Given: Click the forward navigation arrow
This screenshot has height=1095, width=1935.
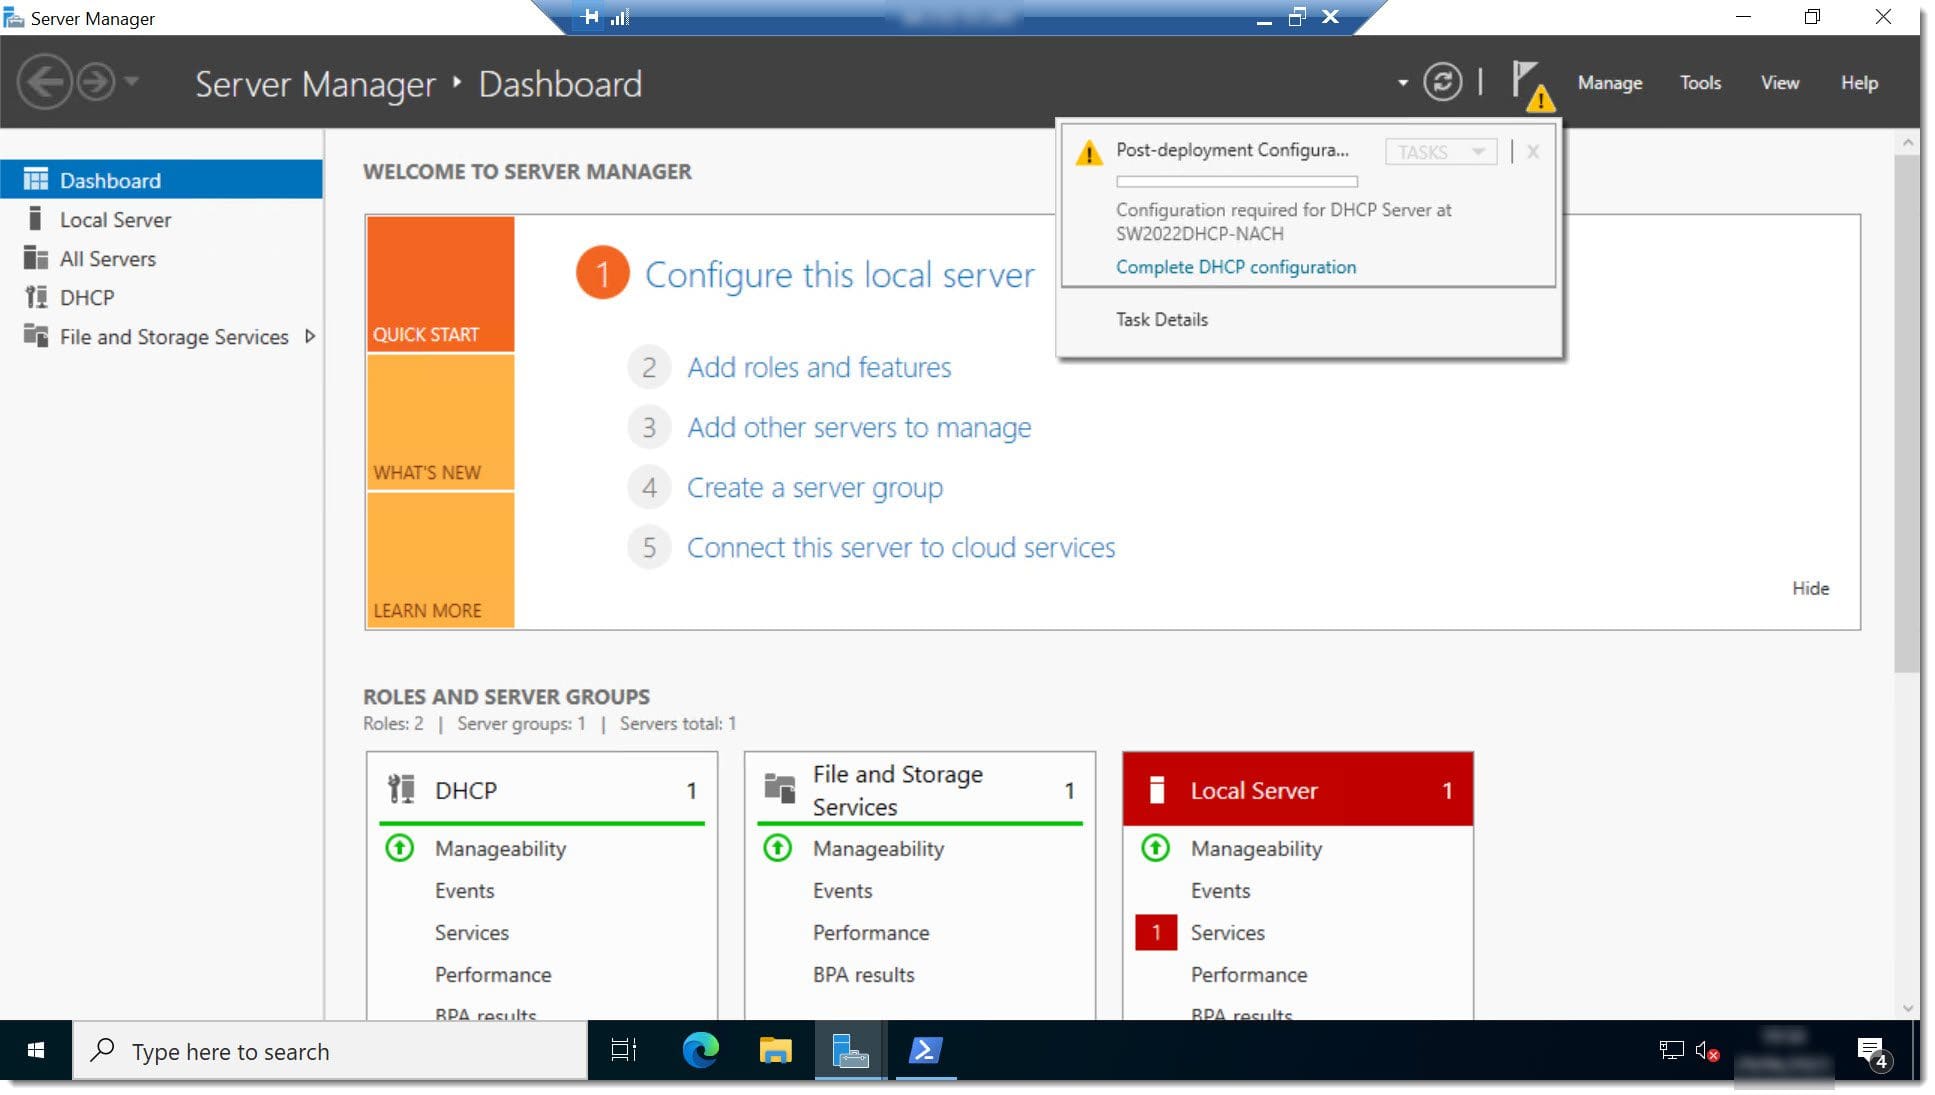Looking at the screenshot, I should [96, 82].
